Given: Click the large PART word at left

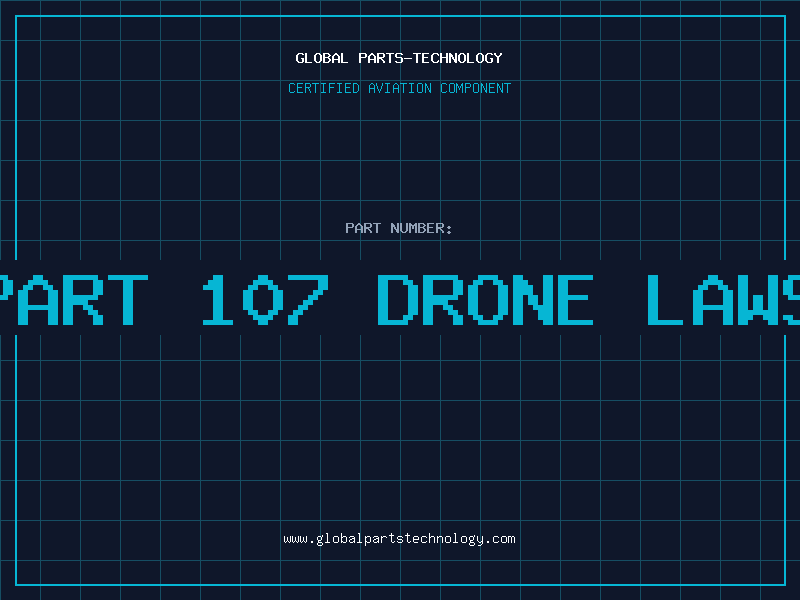Looking at the screenshot, I should 74,299.
